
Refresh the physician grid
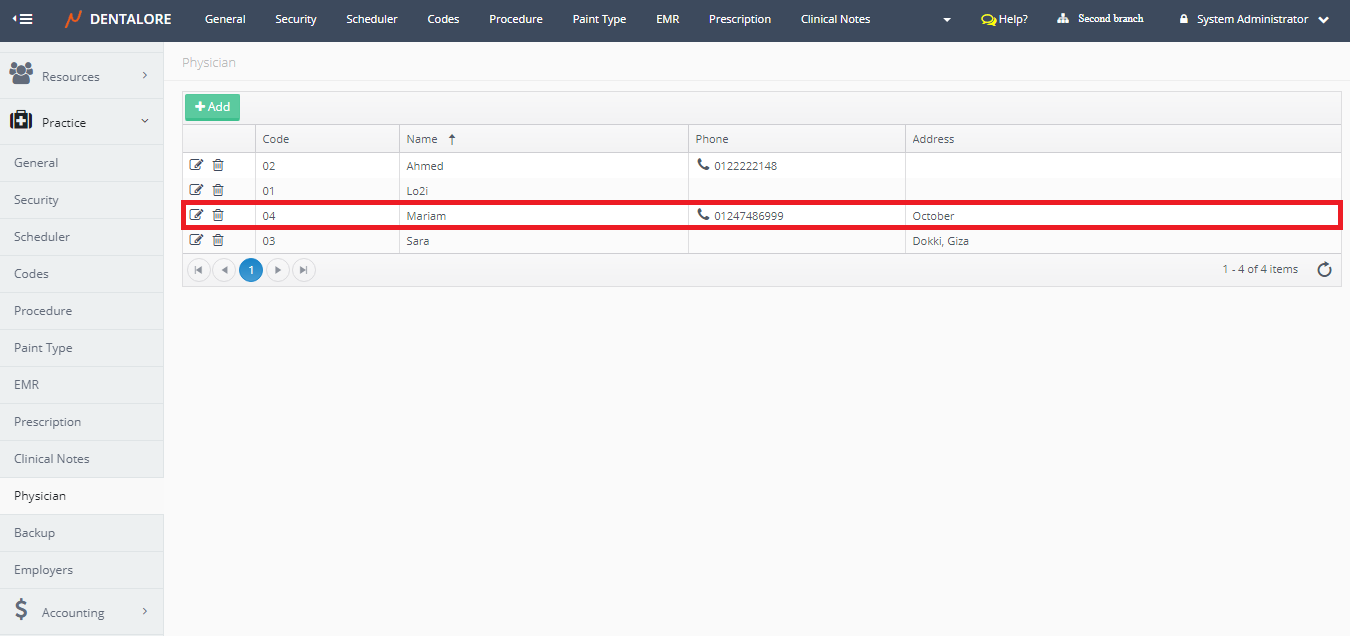[x=1324, y=269]
